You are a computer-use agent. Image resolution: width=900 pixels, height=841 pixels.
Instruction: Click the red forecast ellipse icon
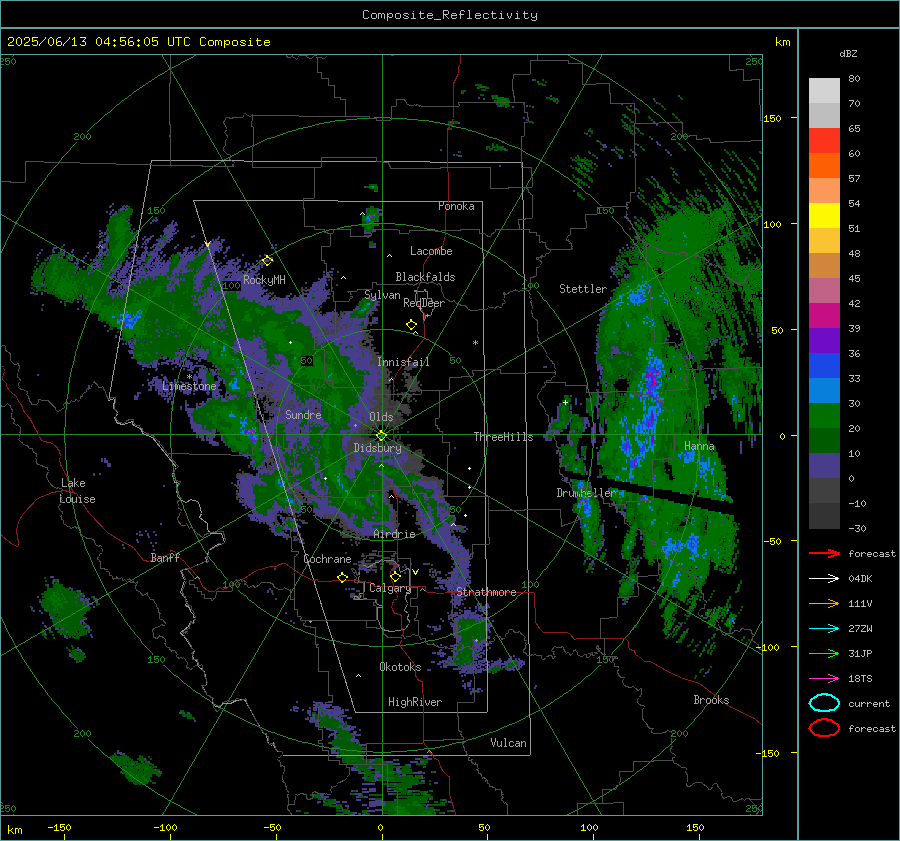824,728
